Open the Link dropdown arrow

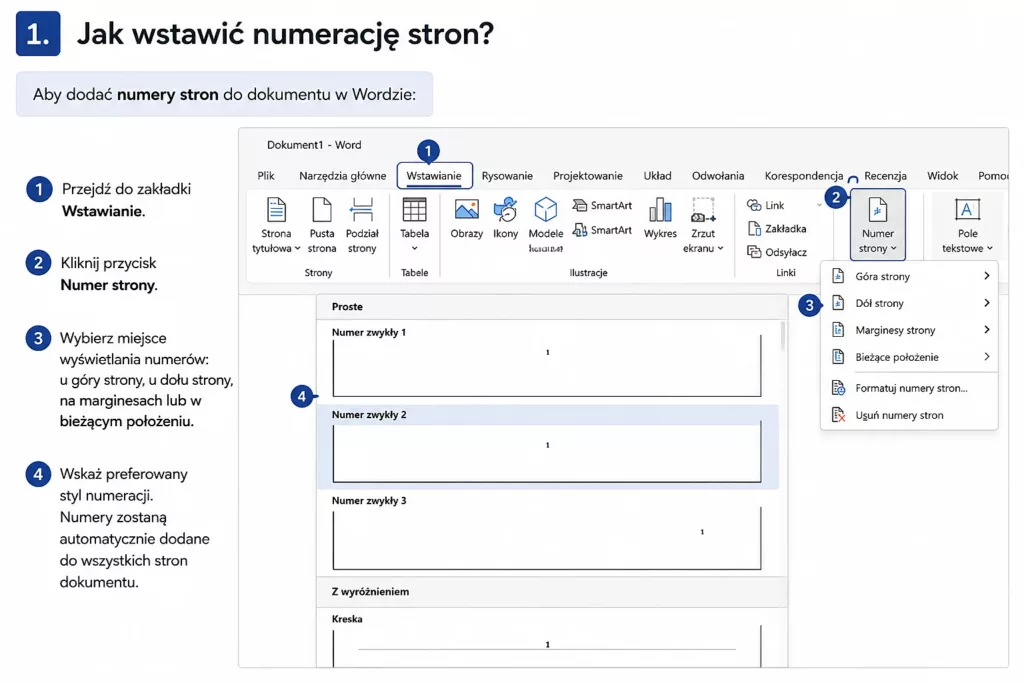(819, 205)
